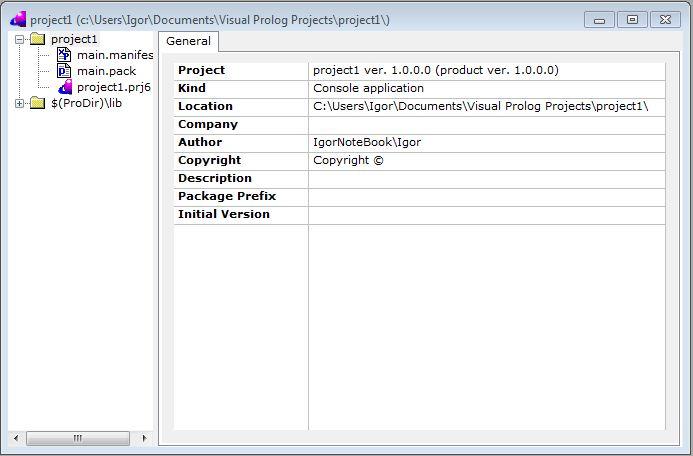Maximize the project1 window
The height and width of the screenshot is (456, 693).
(632, 20)
